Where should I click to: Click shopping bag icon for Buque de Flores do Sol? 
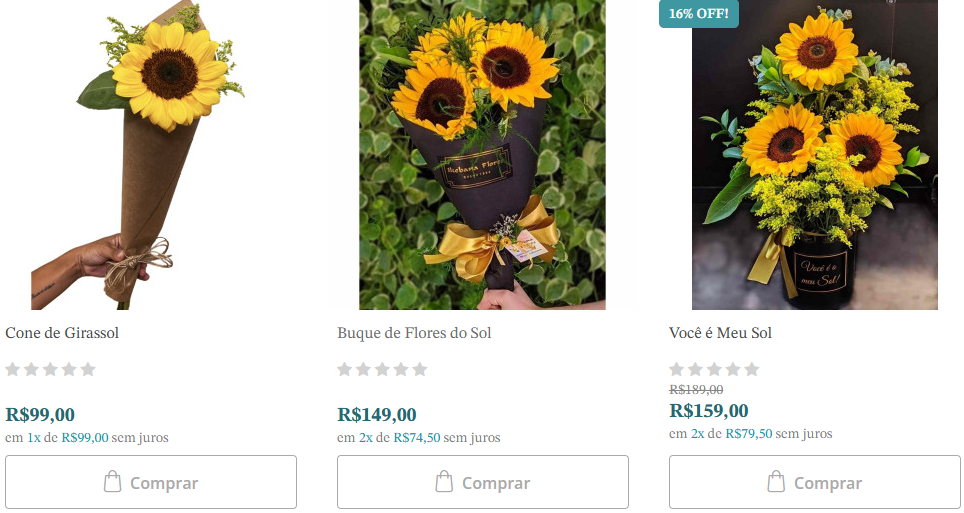[445, 483]
